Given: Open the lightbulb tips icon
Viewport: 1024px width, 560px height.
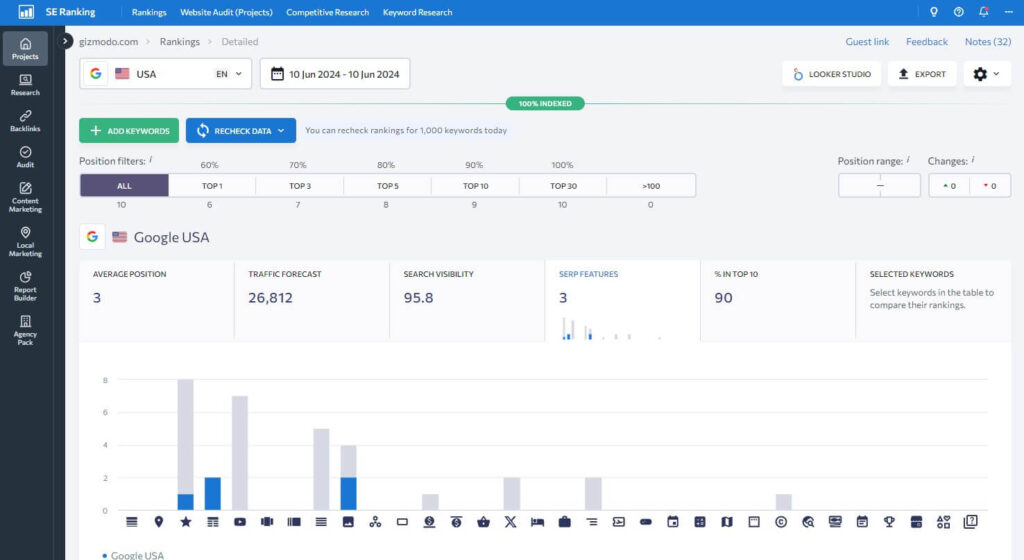Looking at the screenshot, I should click(934, 12).
